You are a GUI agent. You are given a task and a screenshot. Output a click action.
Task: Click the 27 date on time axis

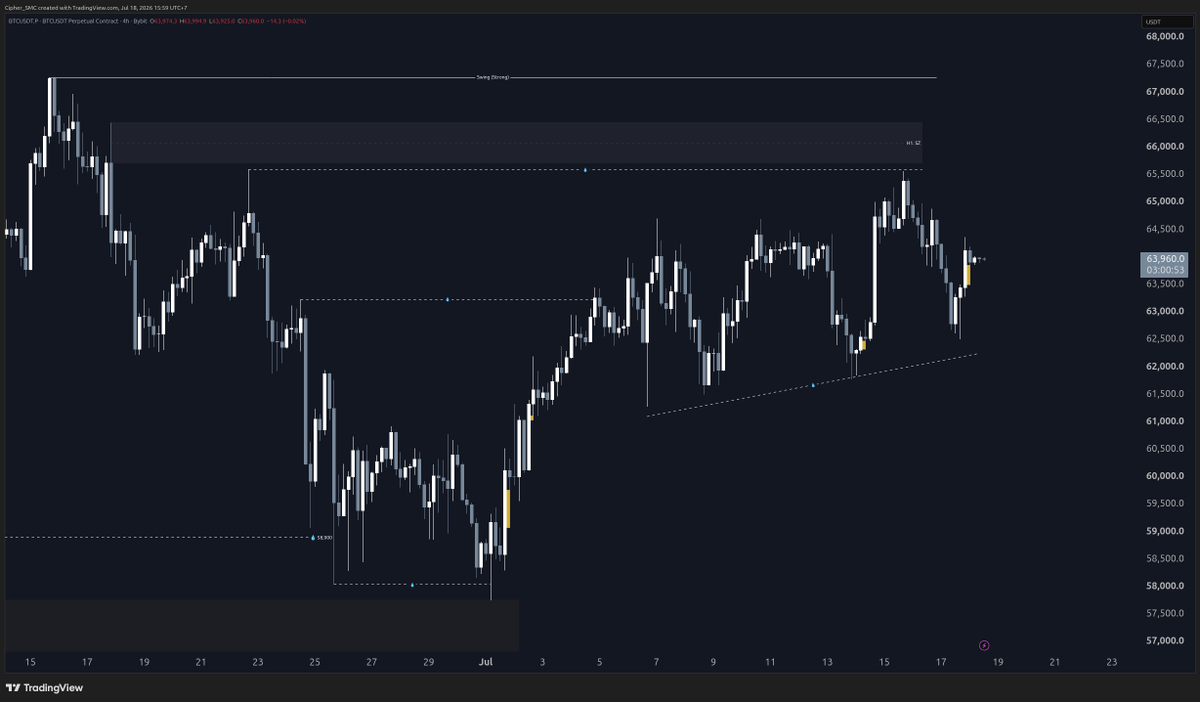coord(372,662)
